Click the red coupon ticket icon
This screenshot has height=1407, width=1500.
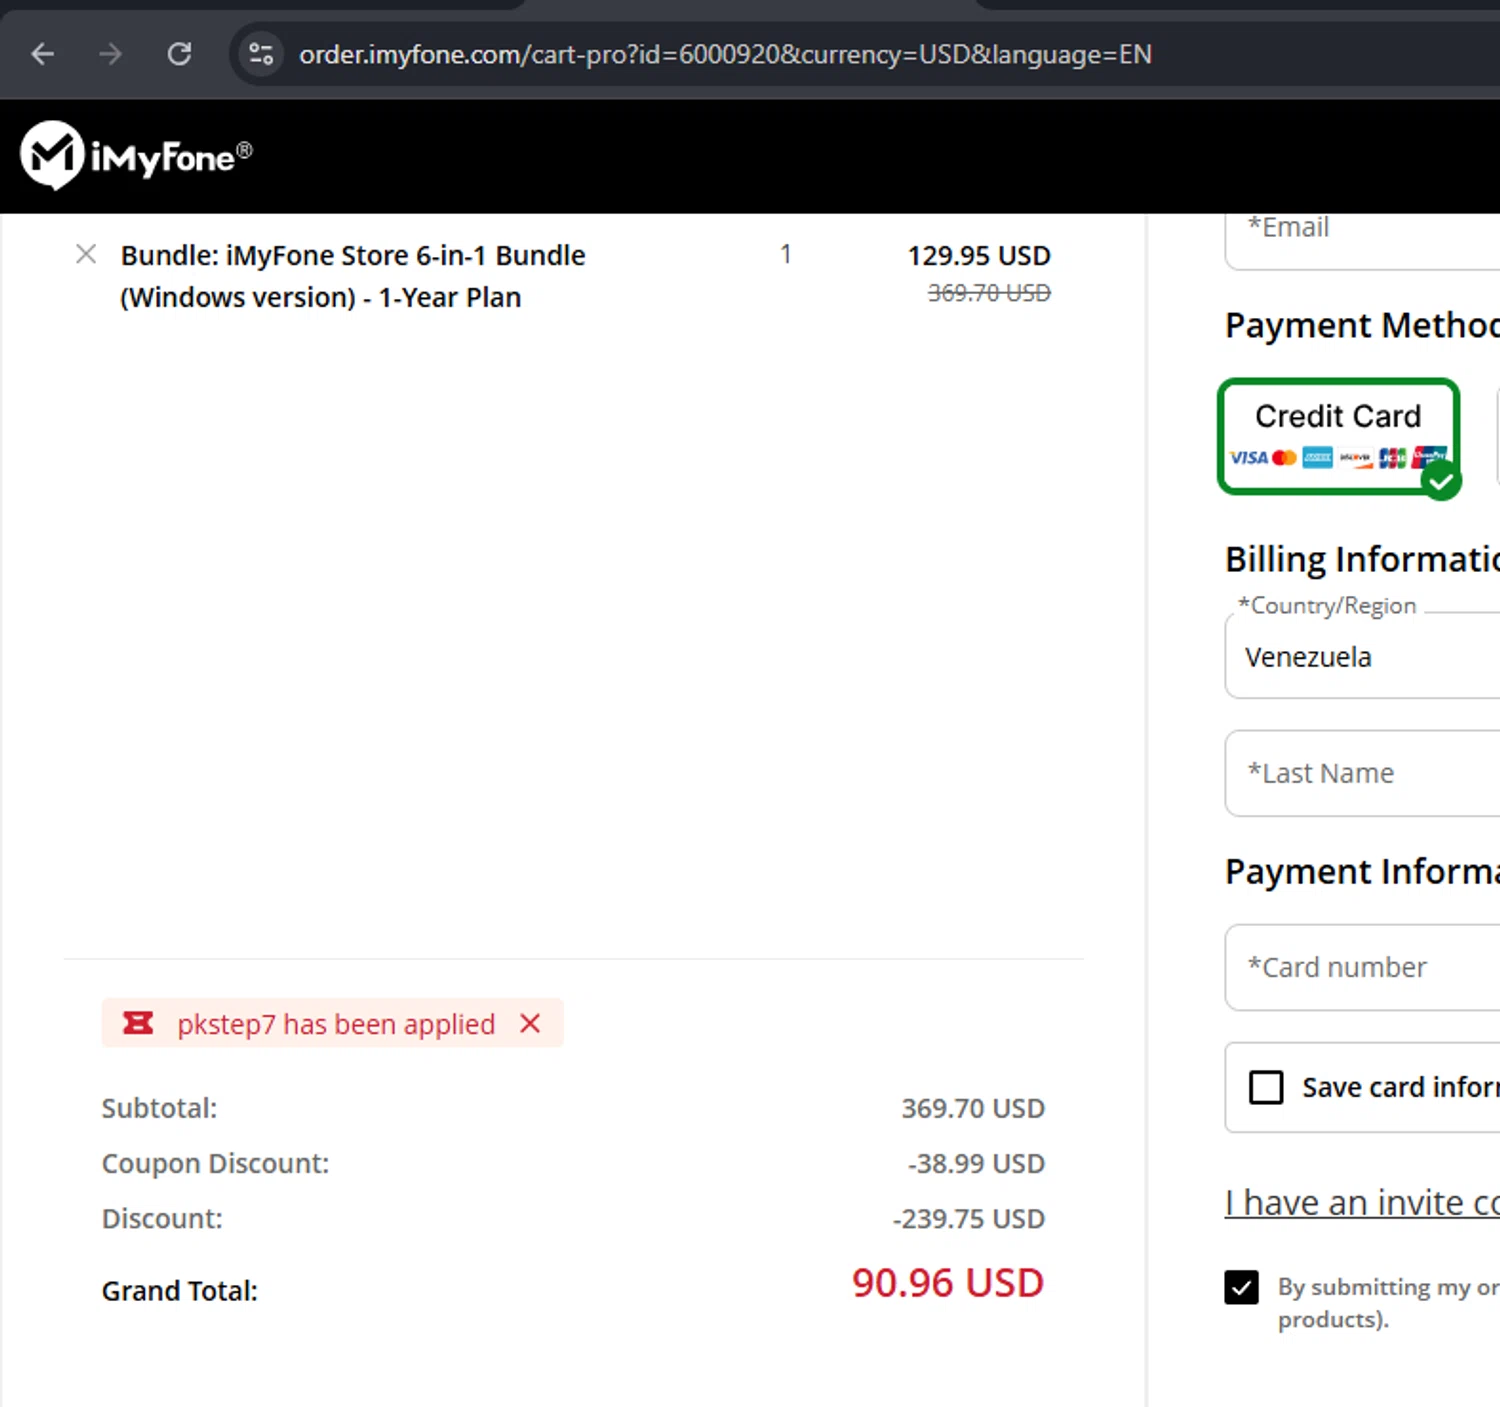click(138, 1023)
